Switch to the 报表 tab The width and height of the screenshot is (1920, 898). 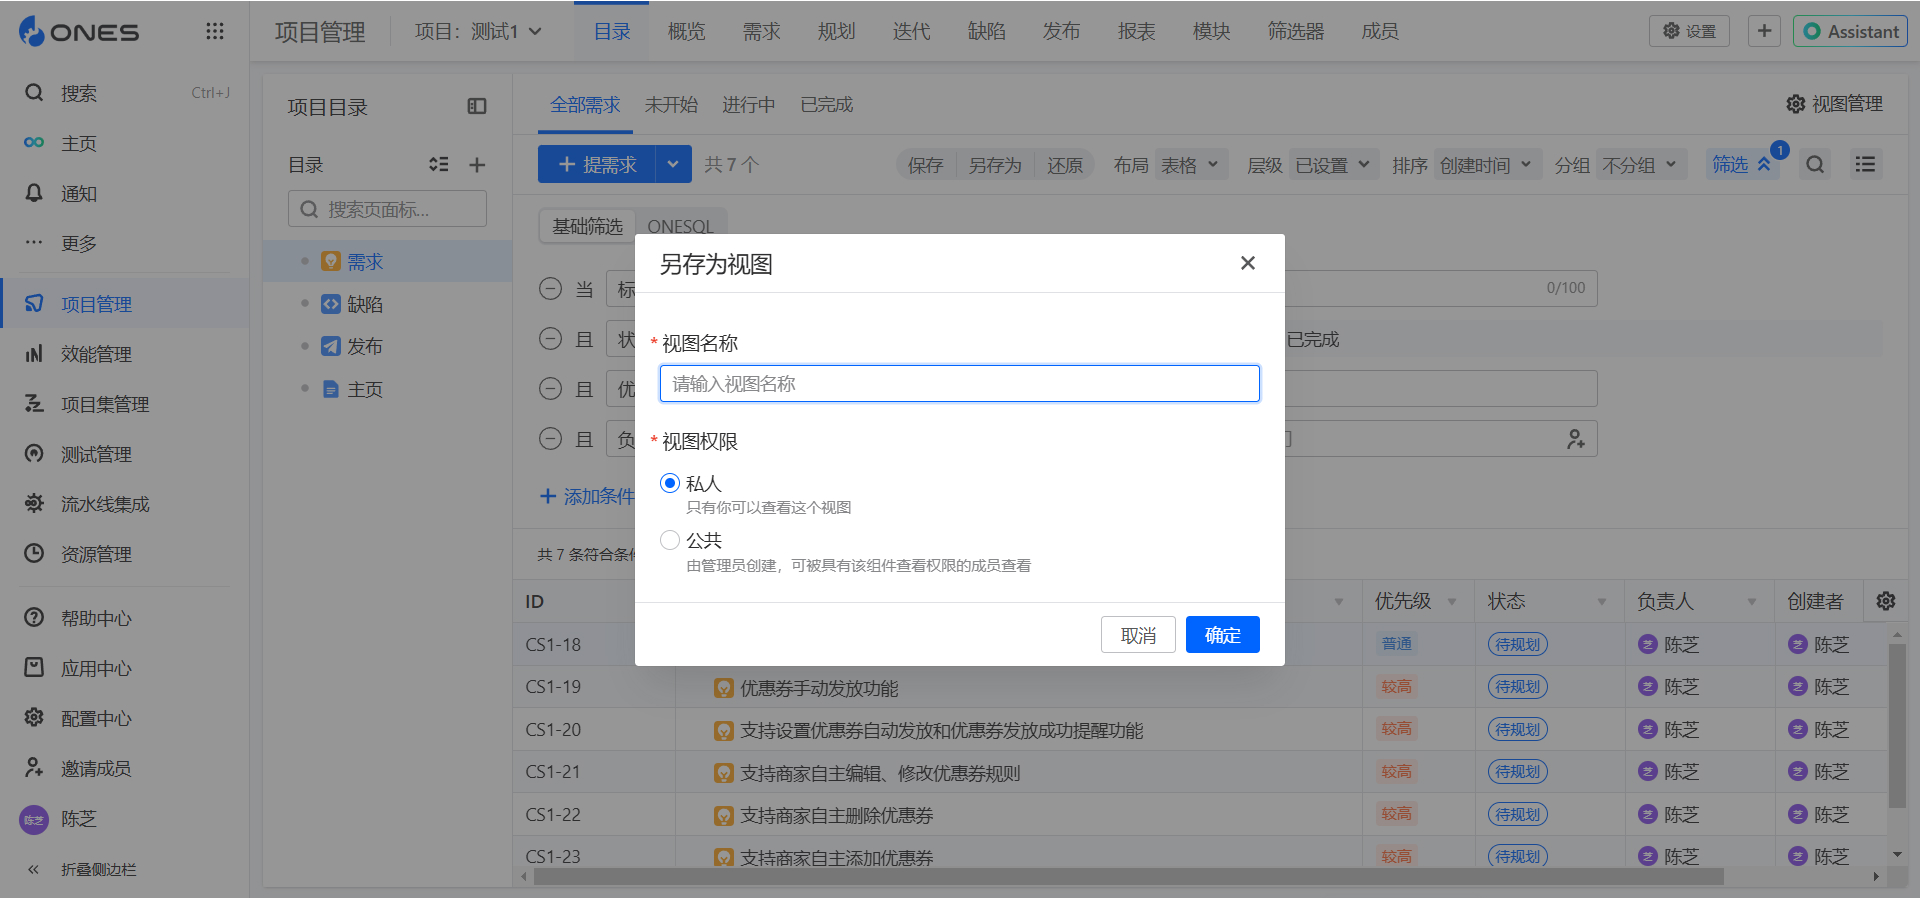[1136, 32]
